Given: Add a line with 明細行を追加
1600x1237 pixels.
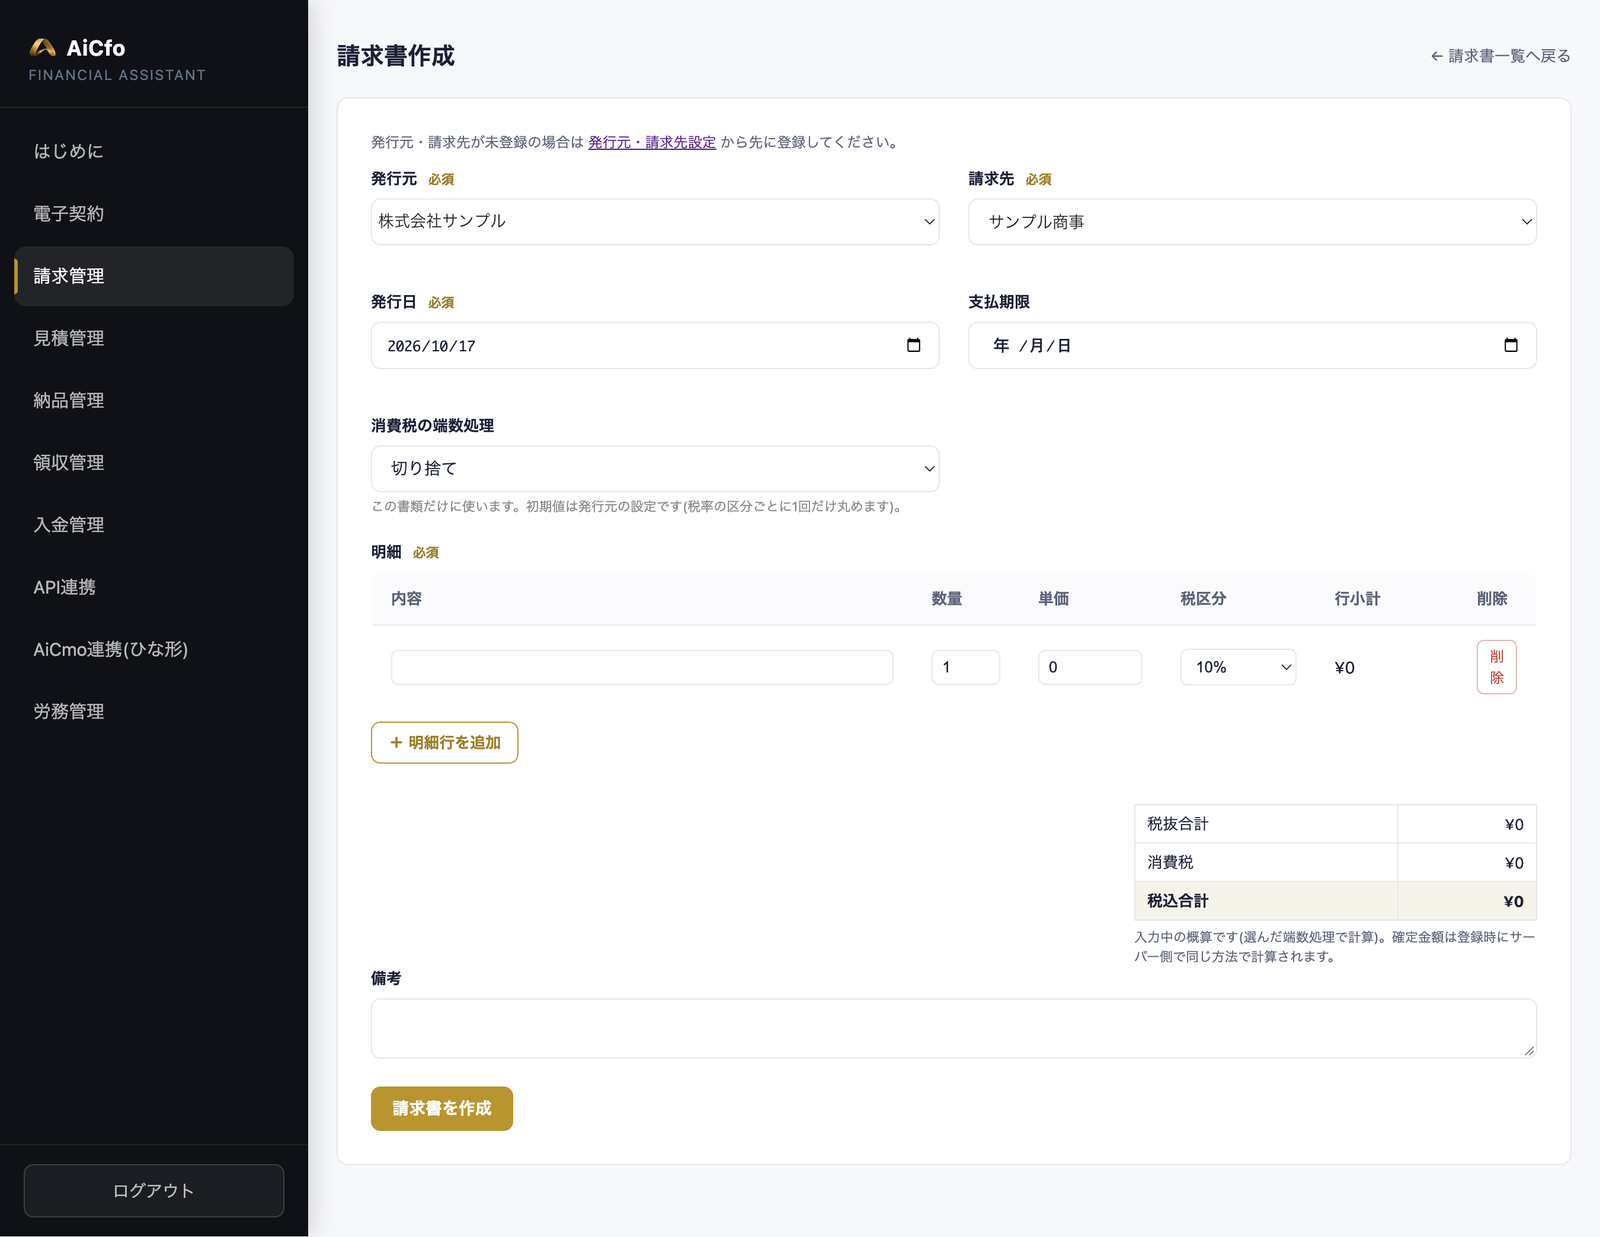Looking at the screenshot, I should (444, 742).
